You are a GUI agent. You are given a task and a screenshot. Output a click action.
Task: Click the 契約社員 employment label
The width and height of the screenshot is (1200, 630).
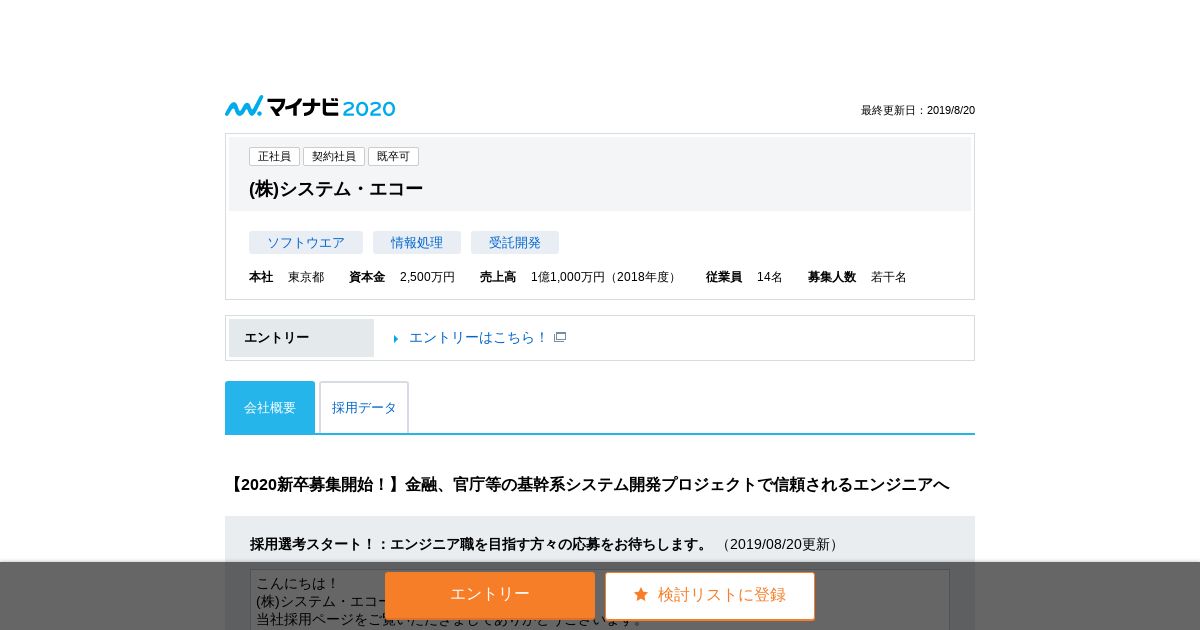334,157
